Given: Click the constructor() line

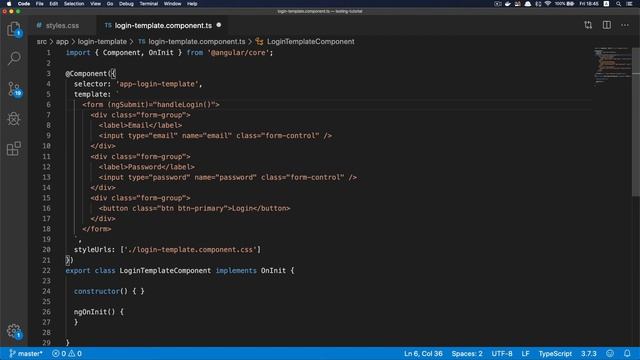Looking at the screenshot, I should (109, 291).
